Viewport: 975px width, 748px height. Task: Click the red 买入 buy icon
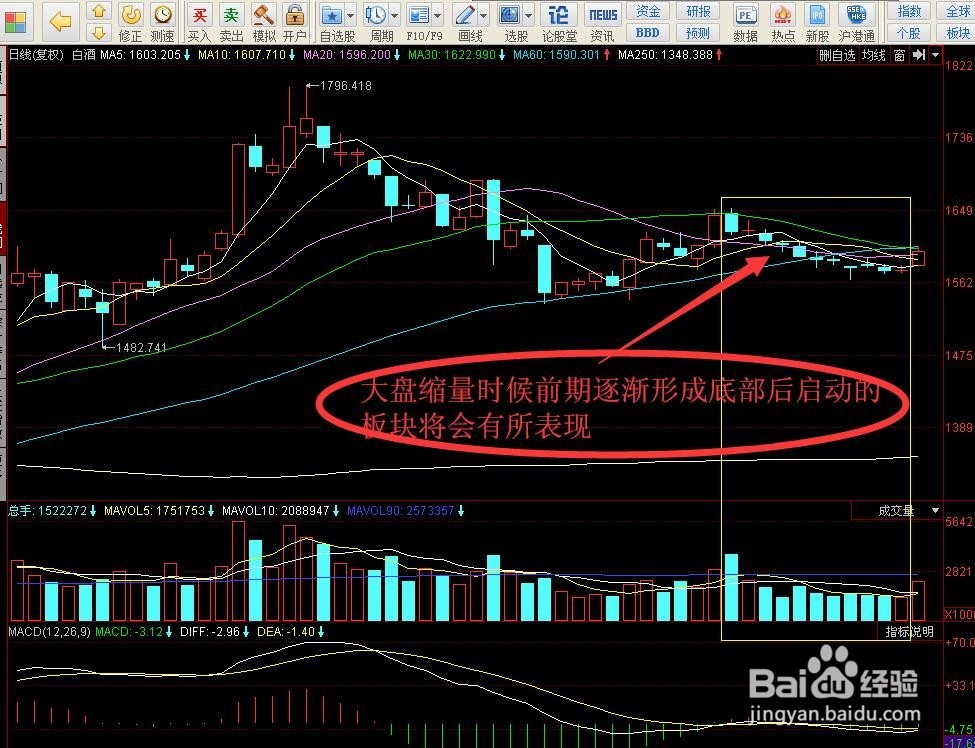click(x=200, y=14)
